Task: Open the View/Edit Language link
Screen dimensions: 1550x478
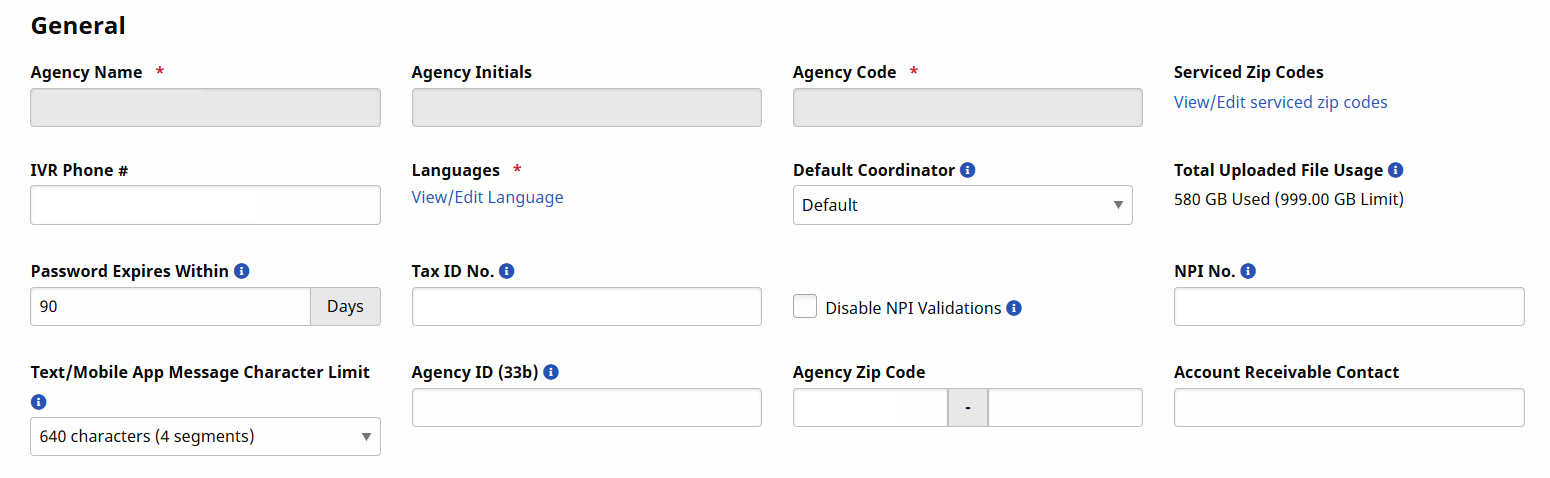Action: (487, 197)
